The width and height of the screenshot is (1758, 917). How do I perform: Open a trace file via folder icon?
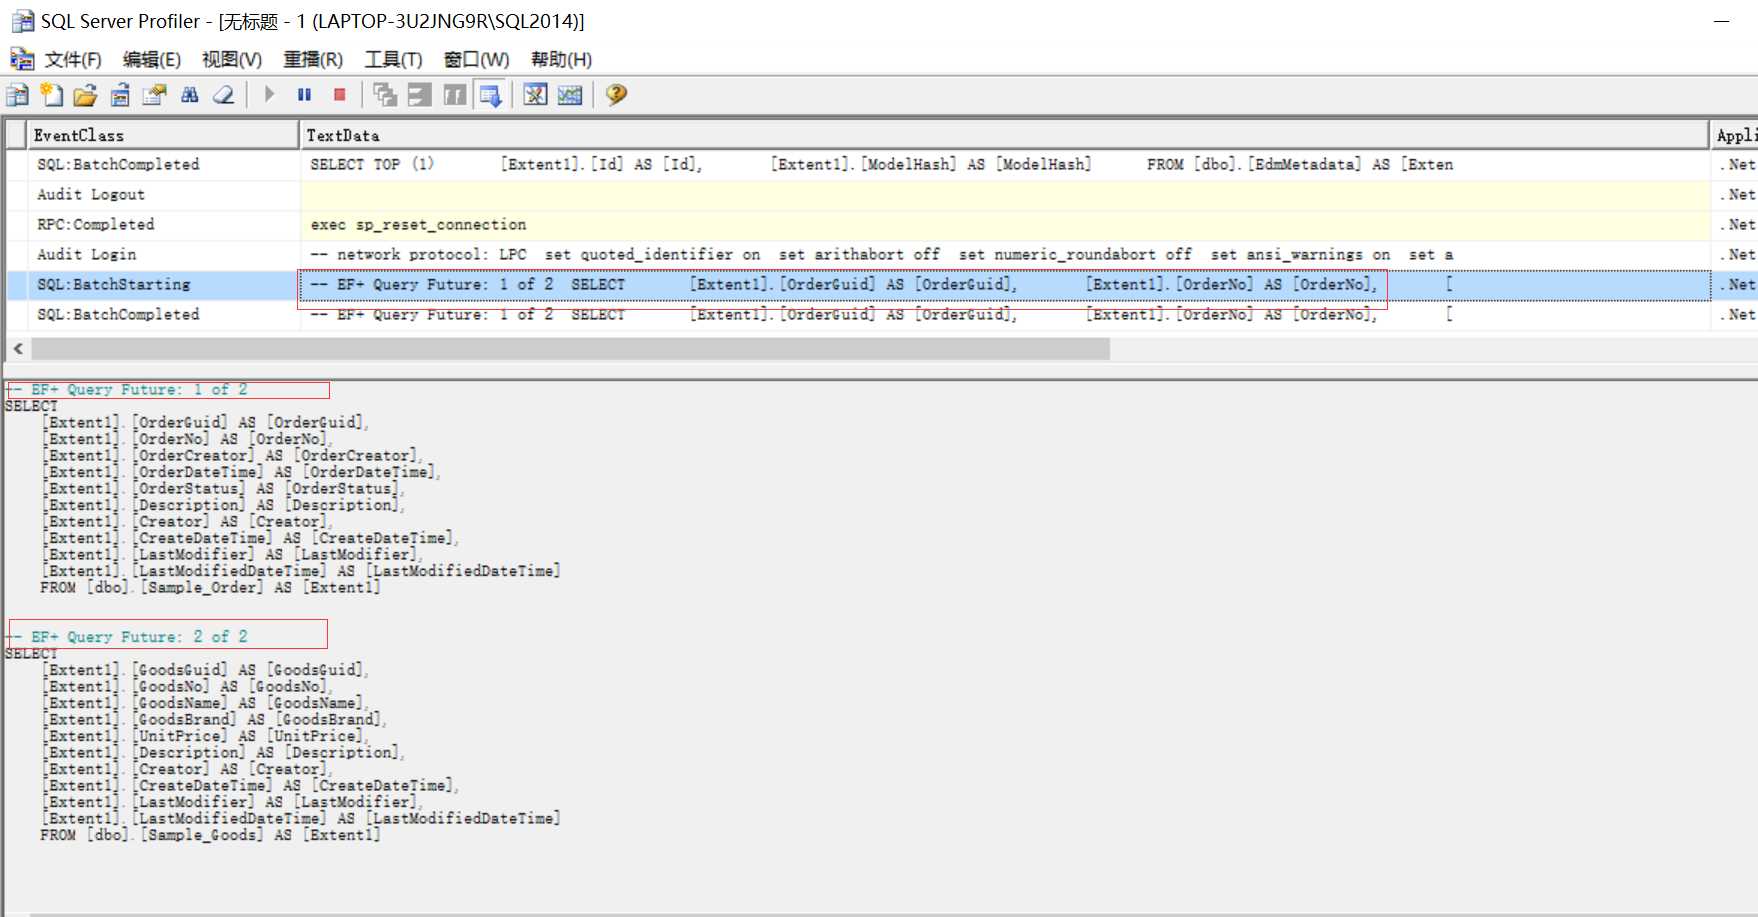click(86, 95)
